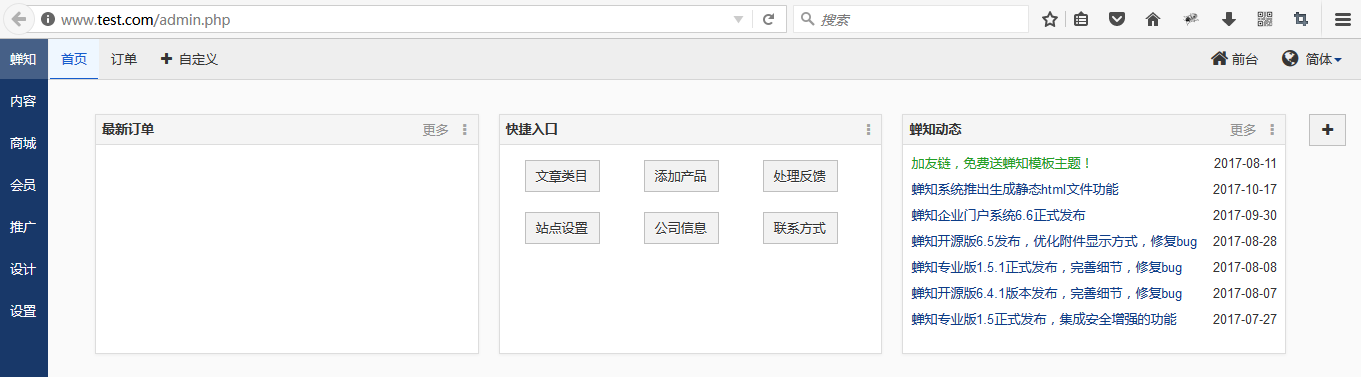Click the crop screenshot icon in the toolbar
1361x377 pixels.
1301,19
